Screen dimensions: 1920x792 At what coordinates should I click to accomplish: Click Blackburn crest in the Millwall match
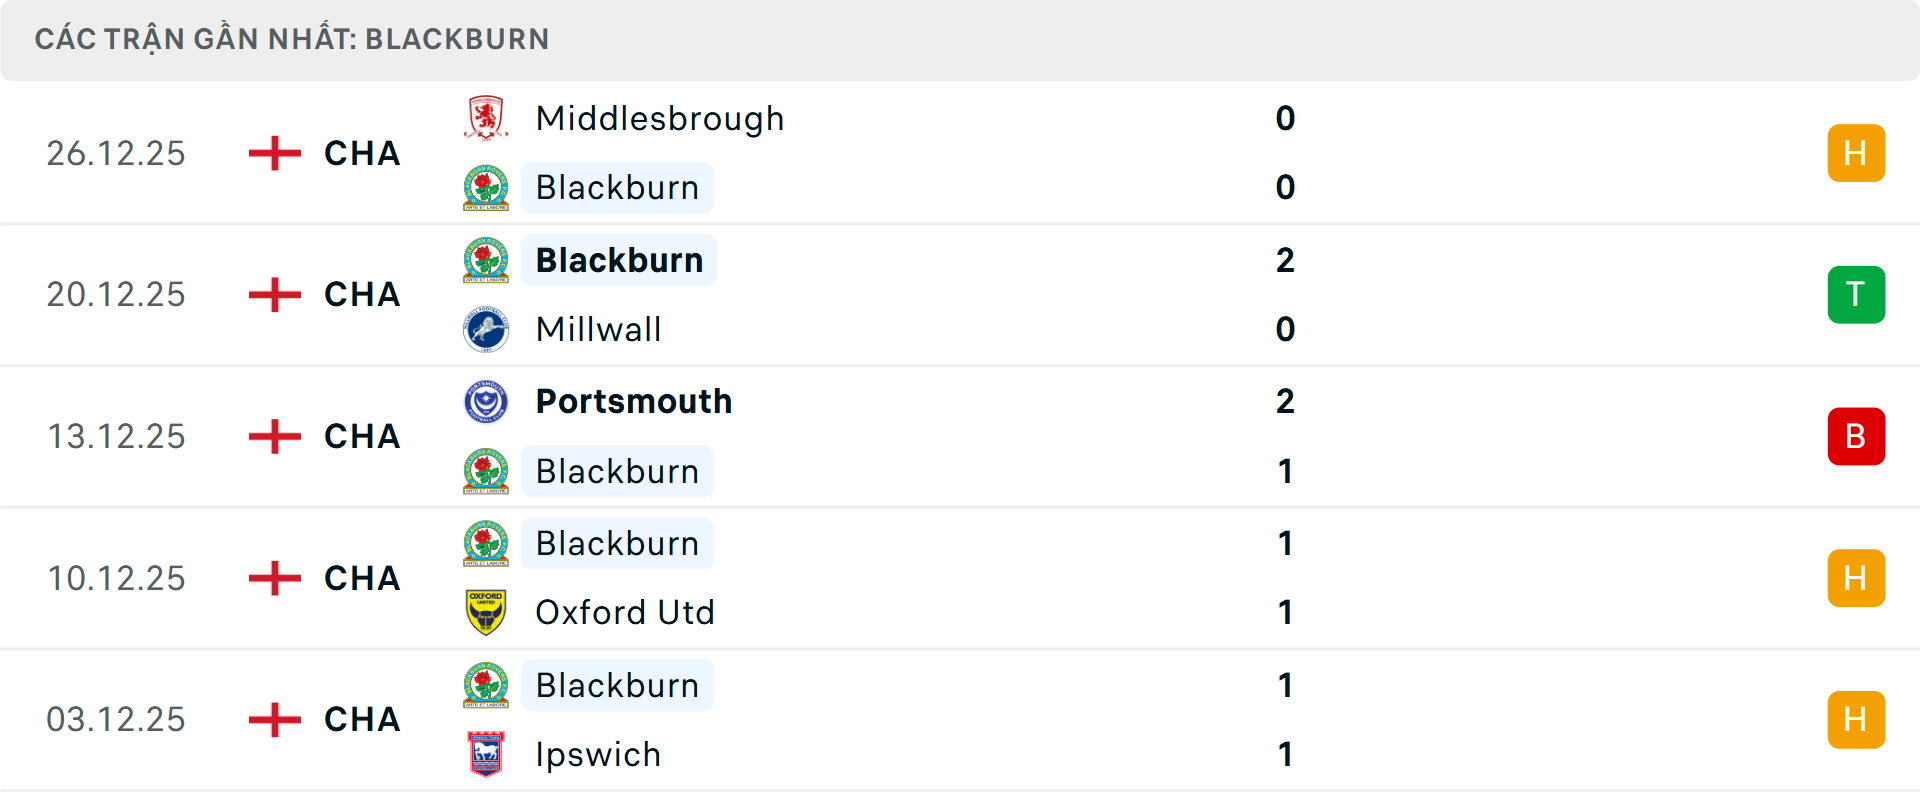486,260
